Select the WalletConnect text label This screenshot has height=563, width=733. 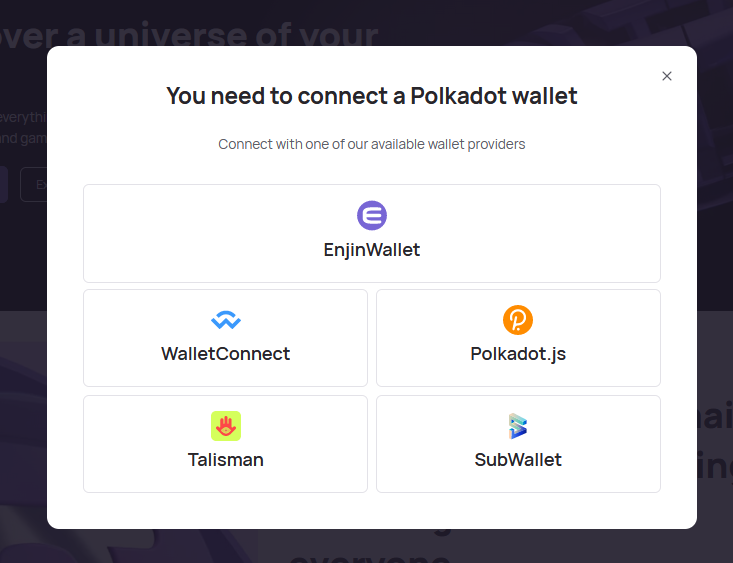point(226,354)
